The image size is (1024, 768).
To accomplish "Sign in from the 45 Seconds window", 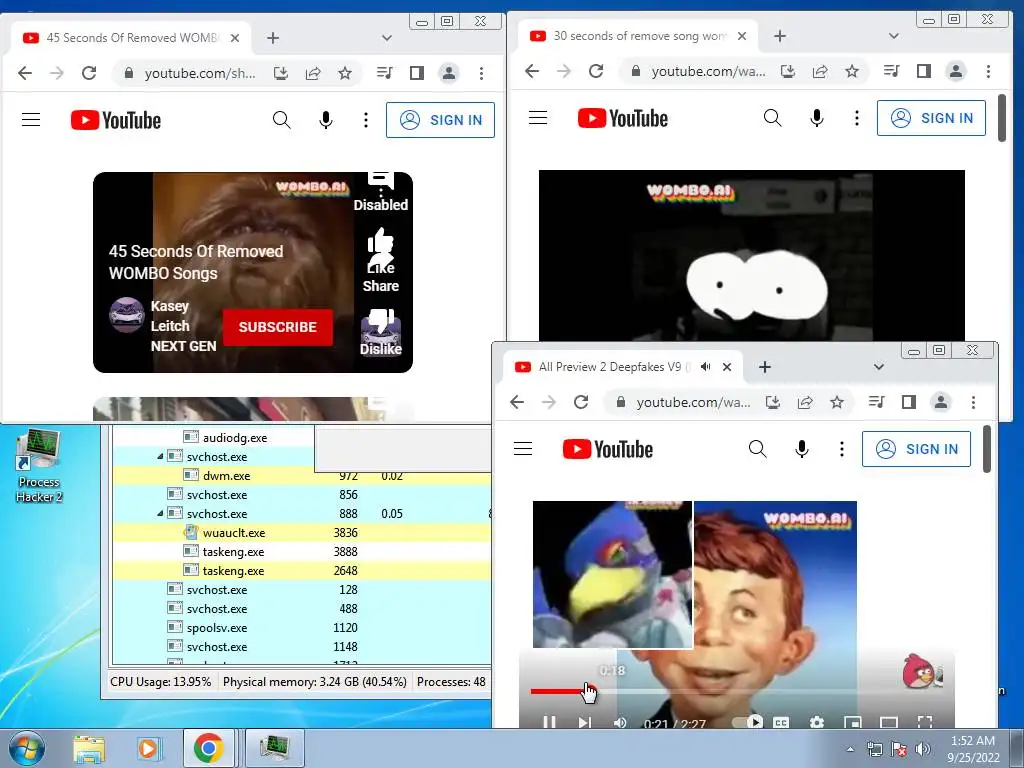I will pyautogui.click(x=440, y=120).
